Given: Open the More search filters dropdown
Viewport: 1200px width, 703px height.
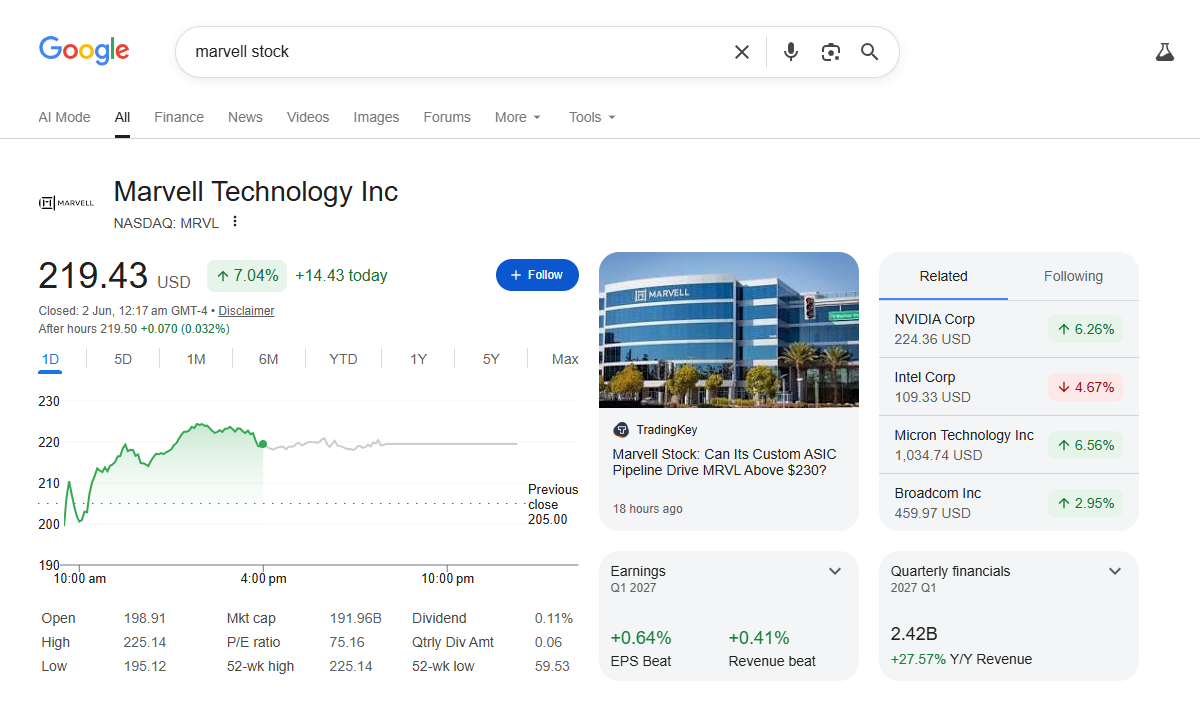Looking at the screenshot, I should click(x=518, y=117).
